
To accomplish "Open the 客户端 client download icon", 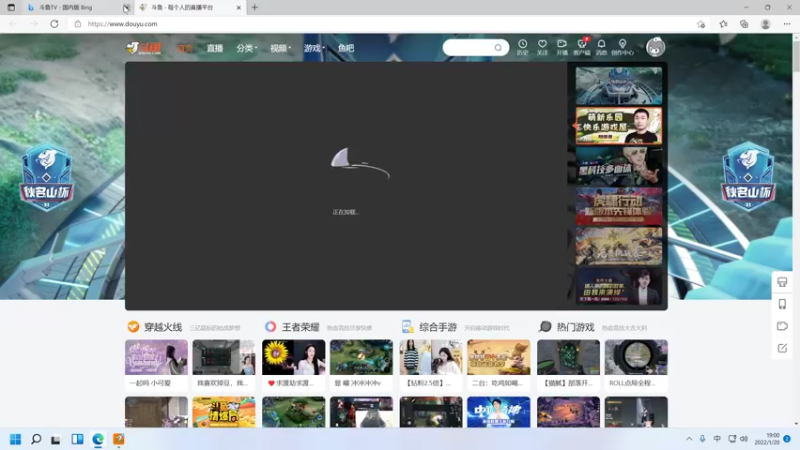I will point(582,47).
